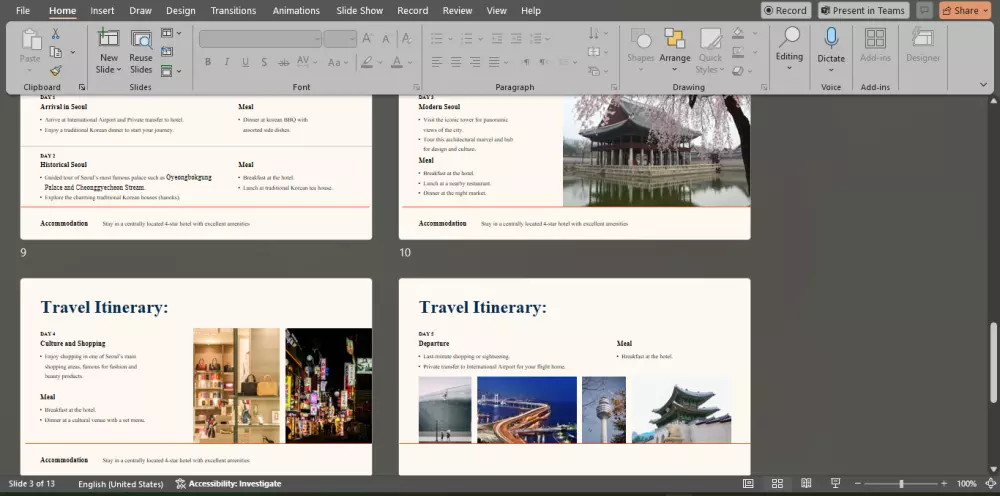Start Slide Show from status bar icon

(834, 484)
